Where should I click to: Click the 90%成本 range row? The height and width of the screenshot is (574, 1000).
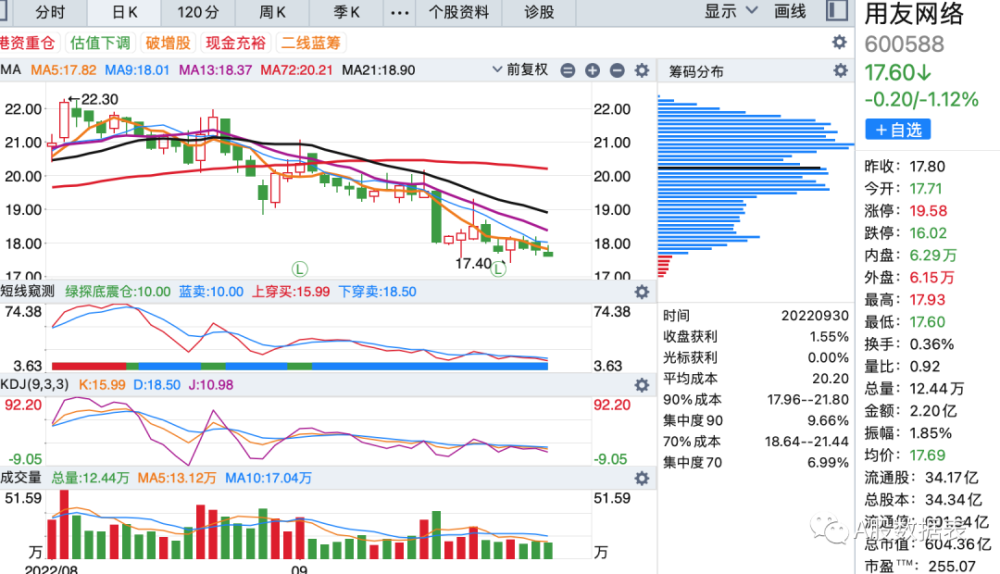(756, 399)
